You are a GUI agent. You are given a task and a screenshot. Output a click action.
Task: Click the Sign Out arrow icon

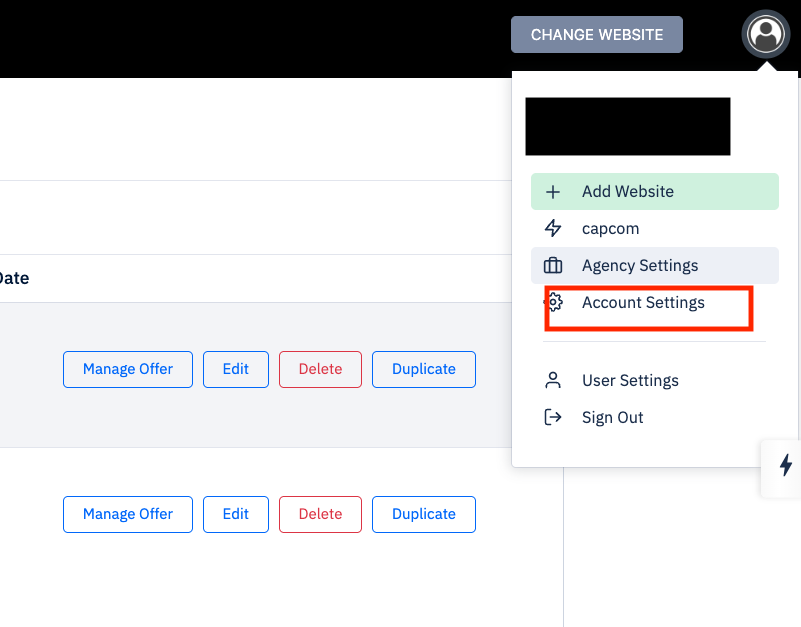[553, 418]
